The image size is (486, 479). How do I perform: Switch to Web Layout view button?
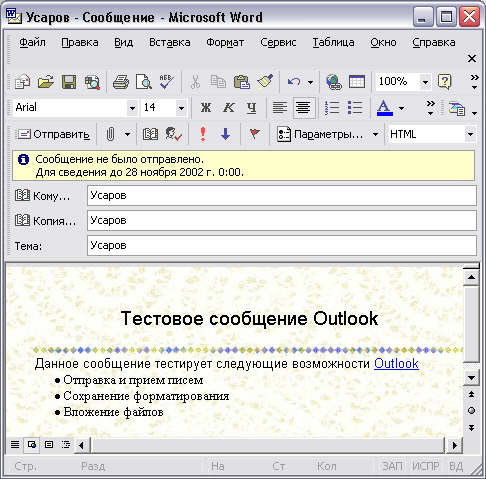pyautogui.click(x=32, y=445)
